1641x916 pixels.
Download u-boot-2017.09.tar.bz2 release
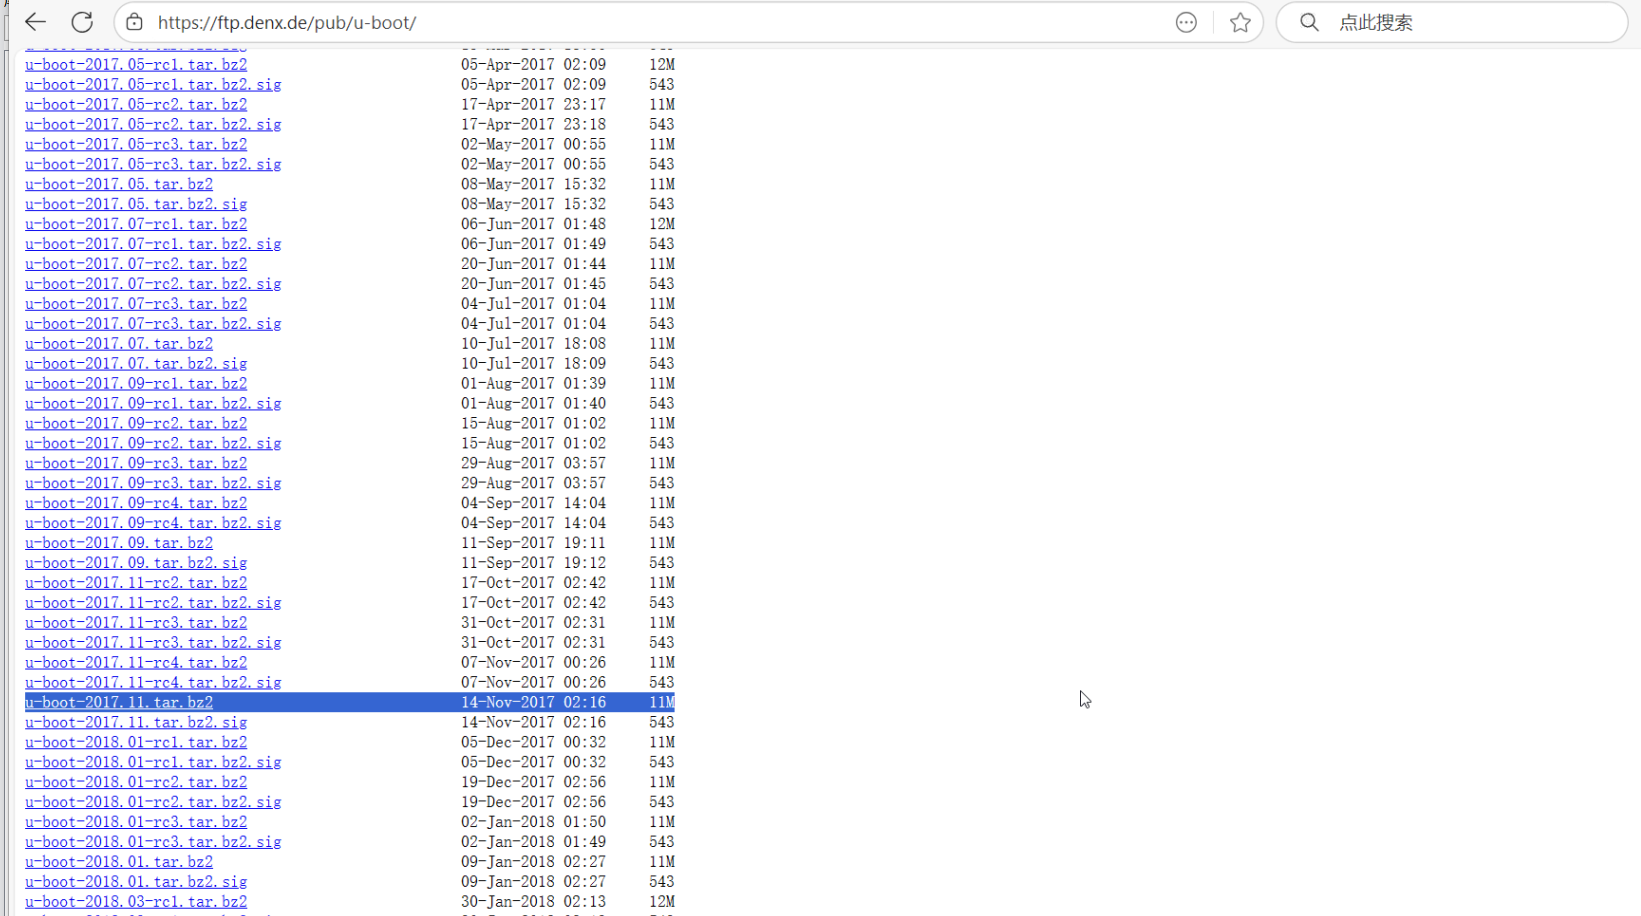pyautogui.click(x=119, y=544)
